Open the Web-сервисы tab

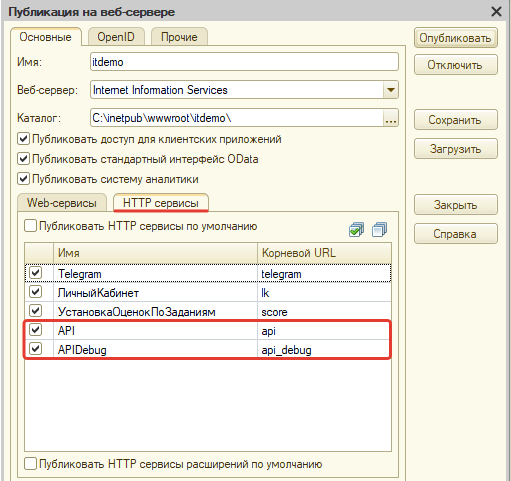click(x=62, y=203)
